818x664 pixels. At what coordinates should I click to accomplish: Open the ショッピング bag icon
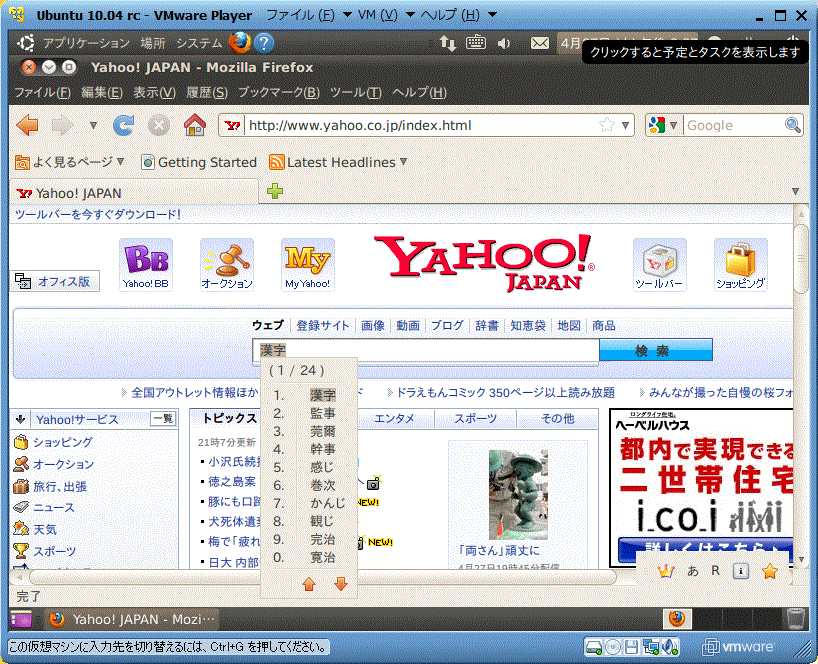(x=741, y=264)
